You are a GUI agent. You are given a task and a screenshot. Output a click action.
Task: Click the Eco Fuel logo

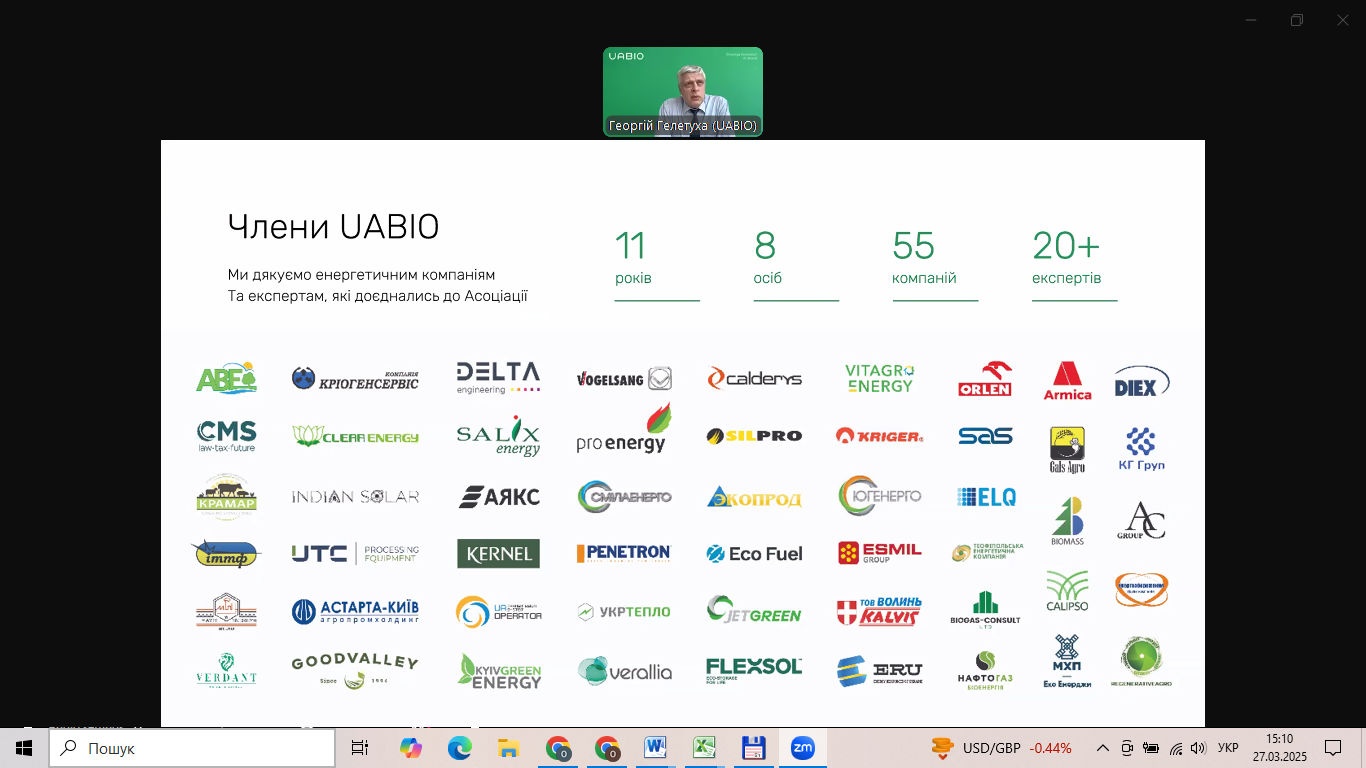tap(755, 554)
